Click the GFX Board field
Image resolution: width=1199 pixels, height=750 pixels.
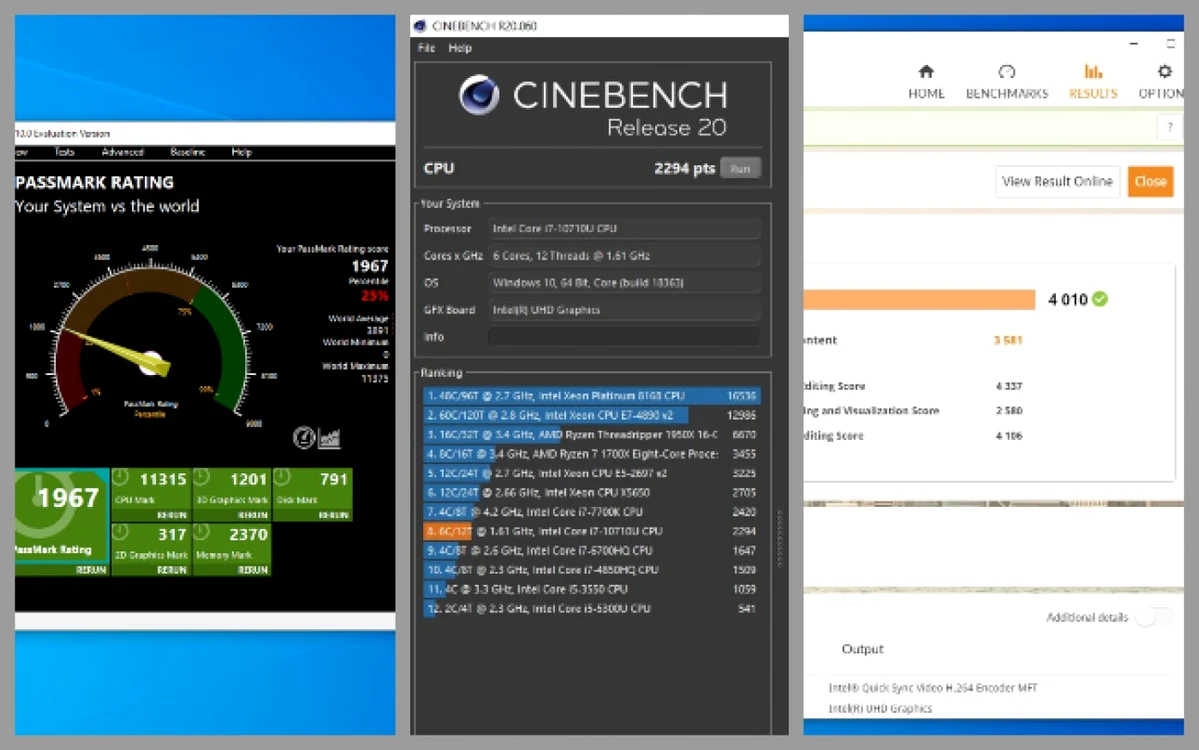click(x=624, y=310)
